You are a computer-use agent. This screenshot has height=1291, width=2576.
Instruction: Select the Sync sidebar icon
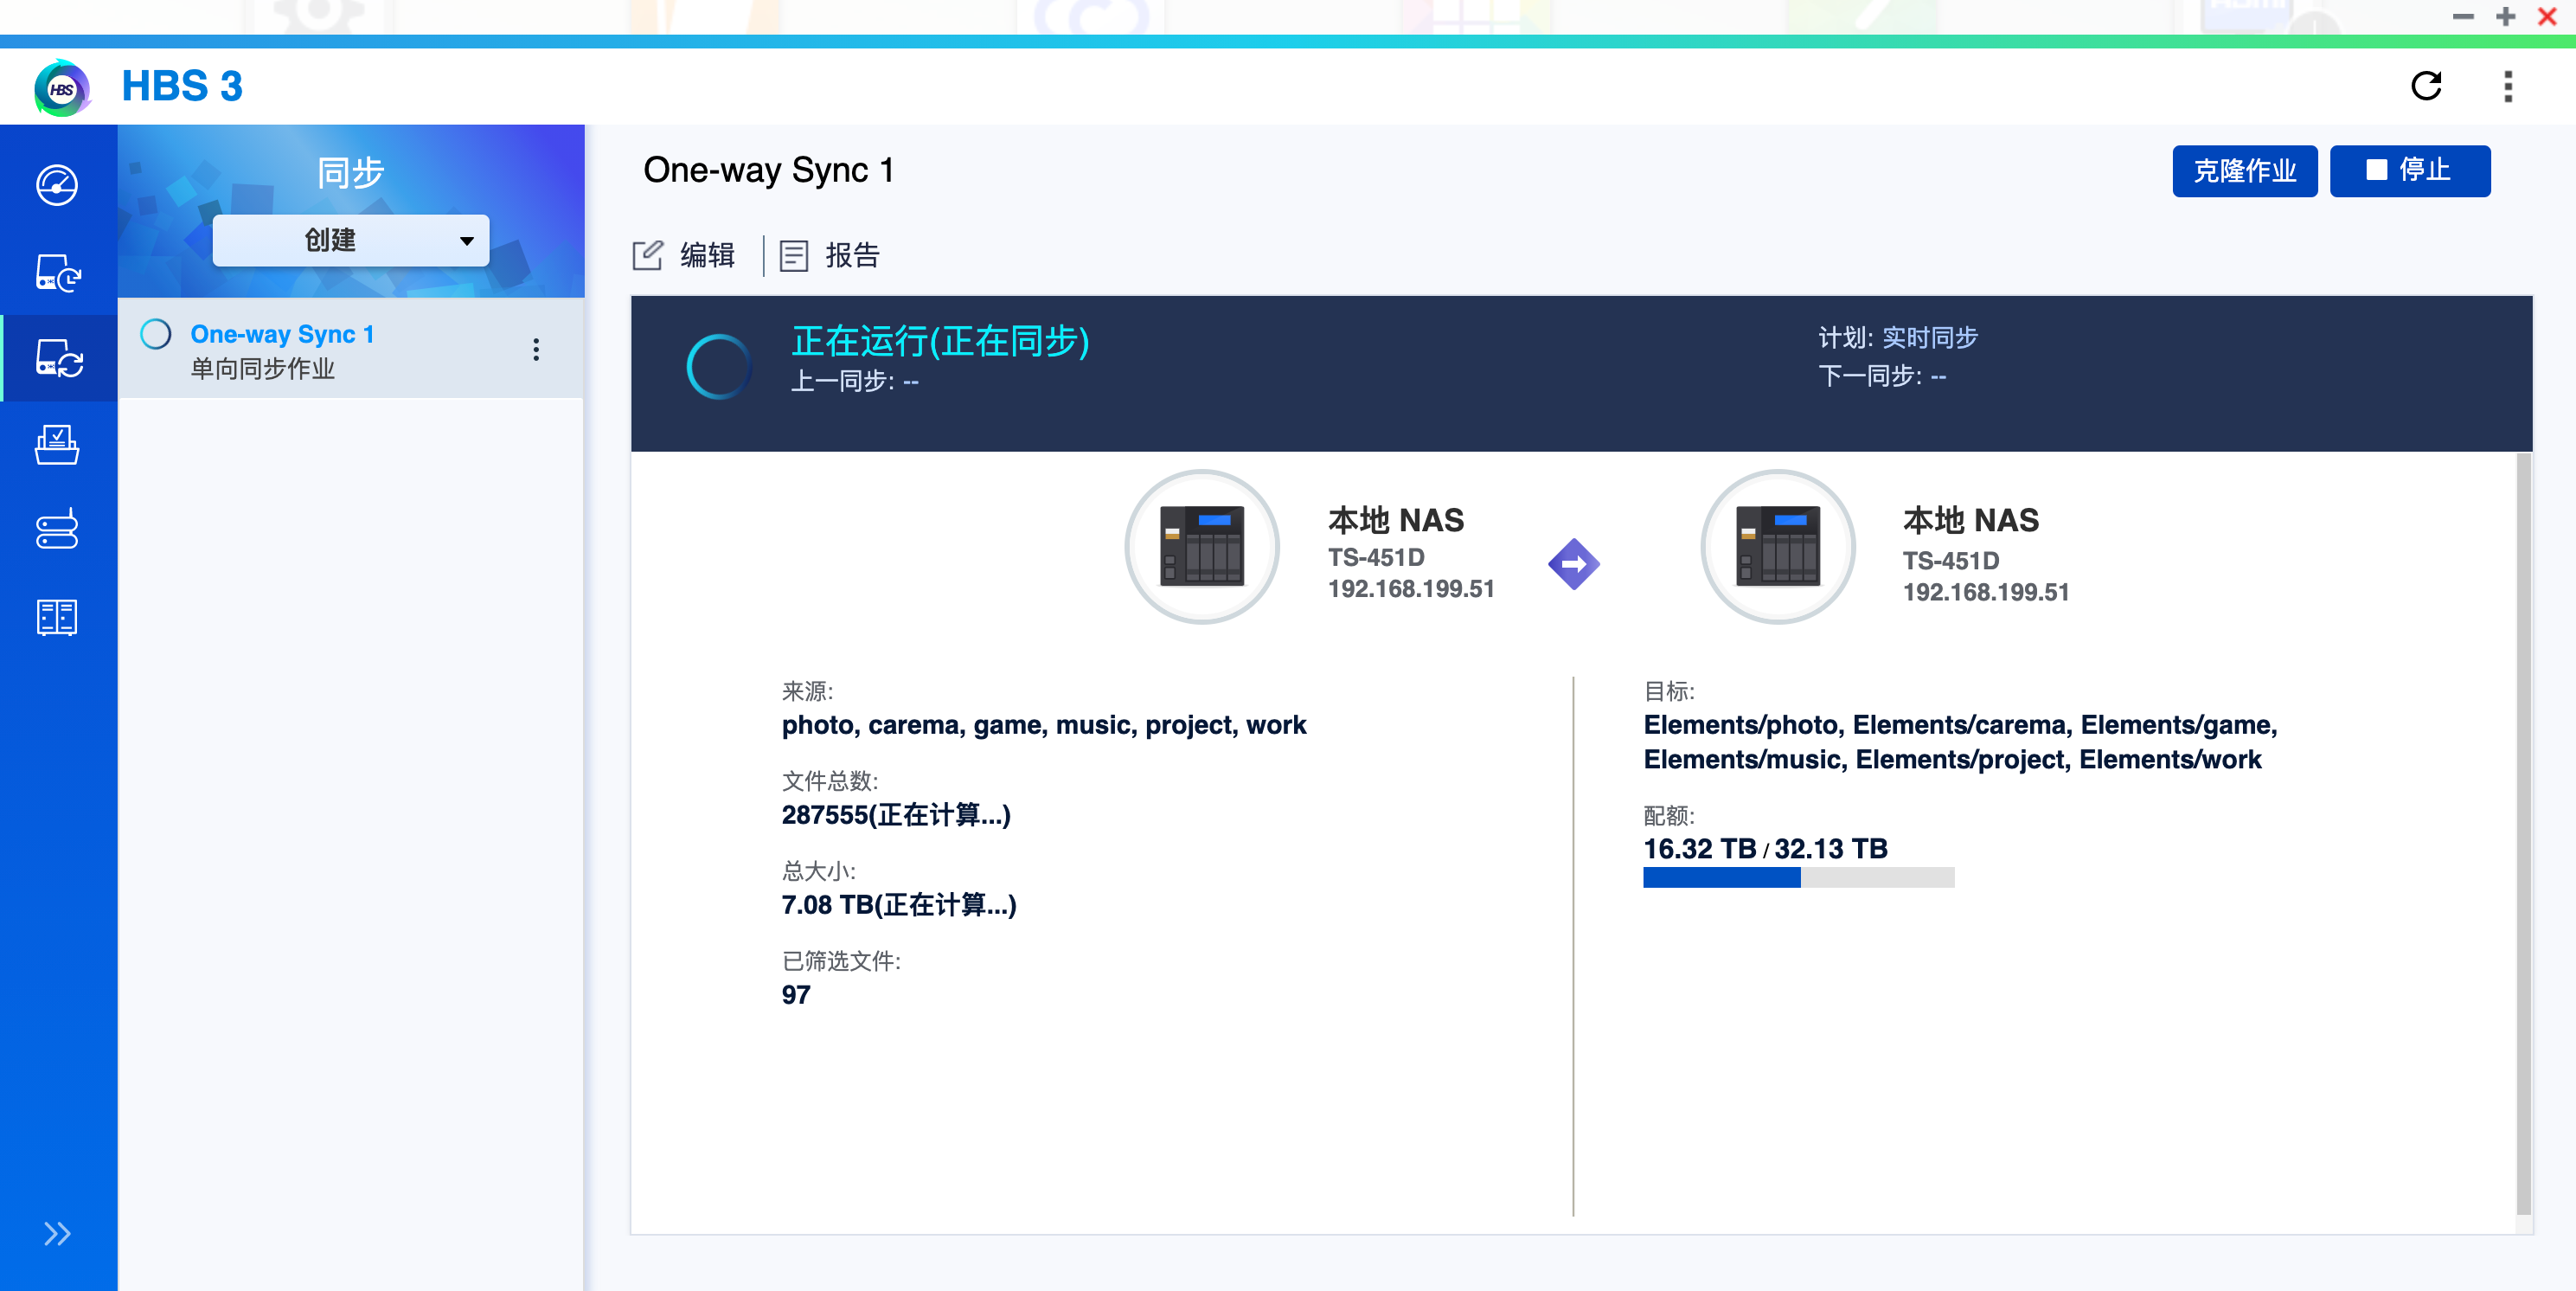point(57,358)
